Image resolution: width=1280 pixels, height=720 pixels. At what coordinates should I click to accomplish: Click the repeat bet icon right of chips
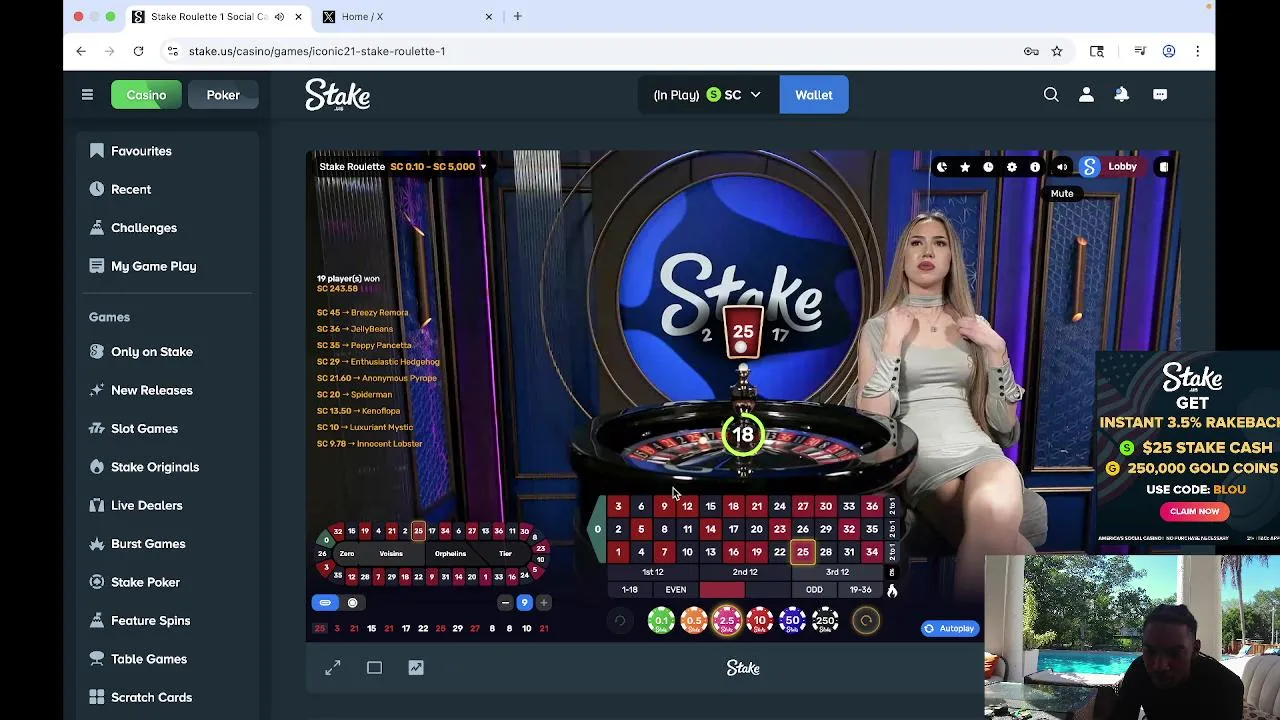866,621
